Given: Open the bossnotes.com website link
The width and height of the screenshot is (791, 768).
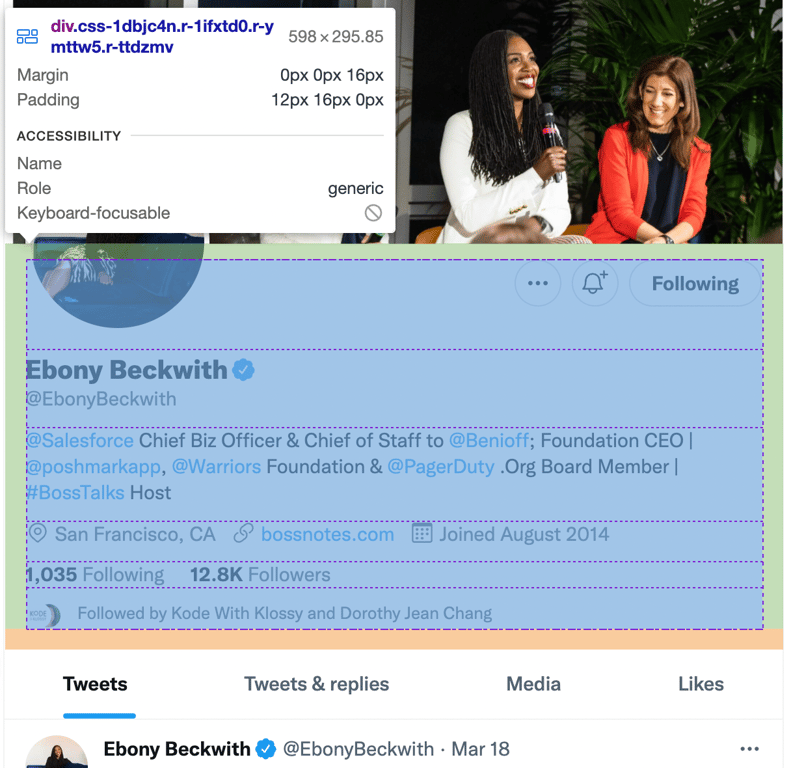Looking at the screenshot, I should (x=327, y=534).
